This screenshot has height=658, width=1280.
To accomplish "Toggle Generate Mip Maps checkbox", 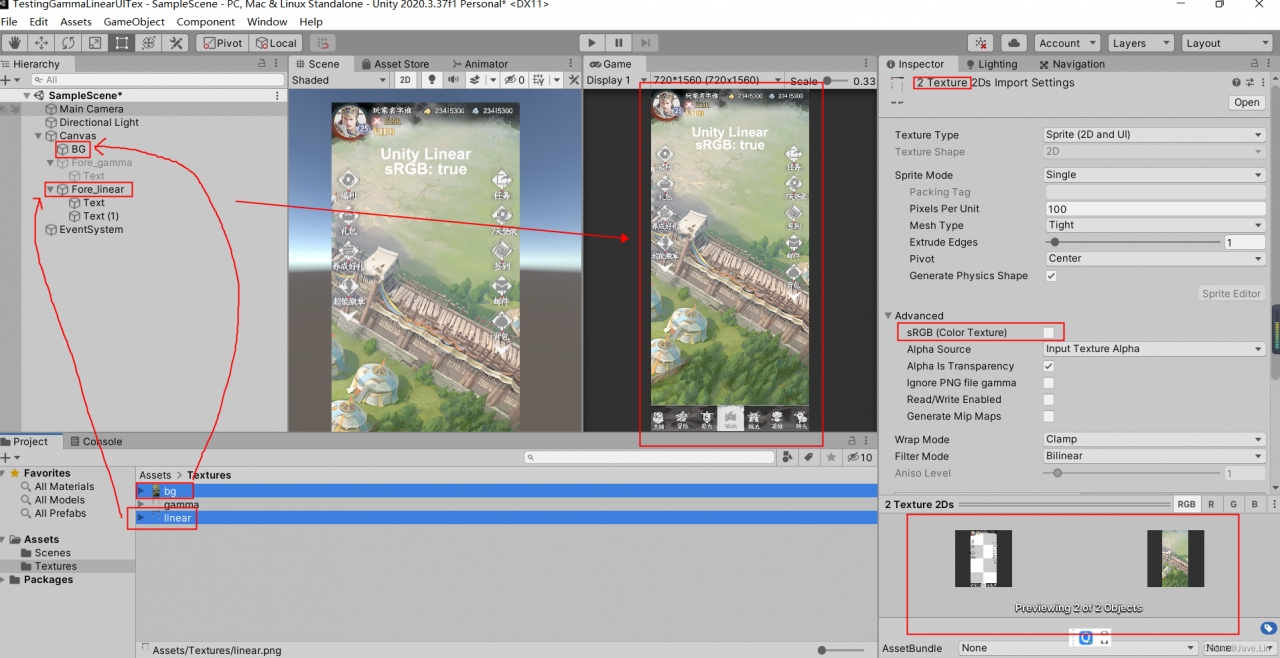I will 1049,416.
